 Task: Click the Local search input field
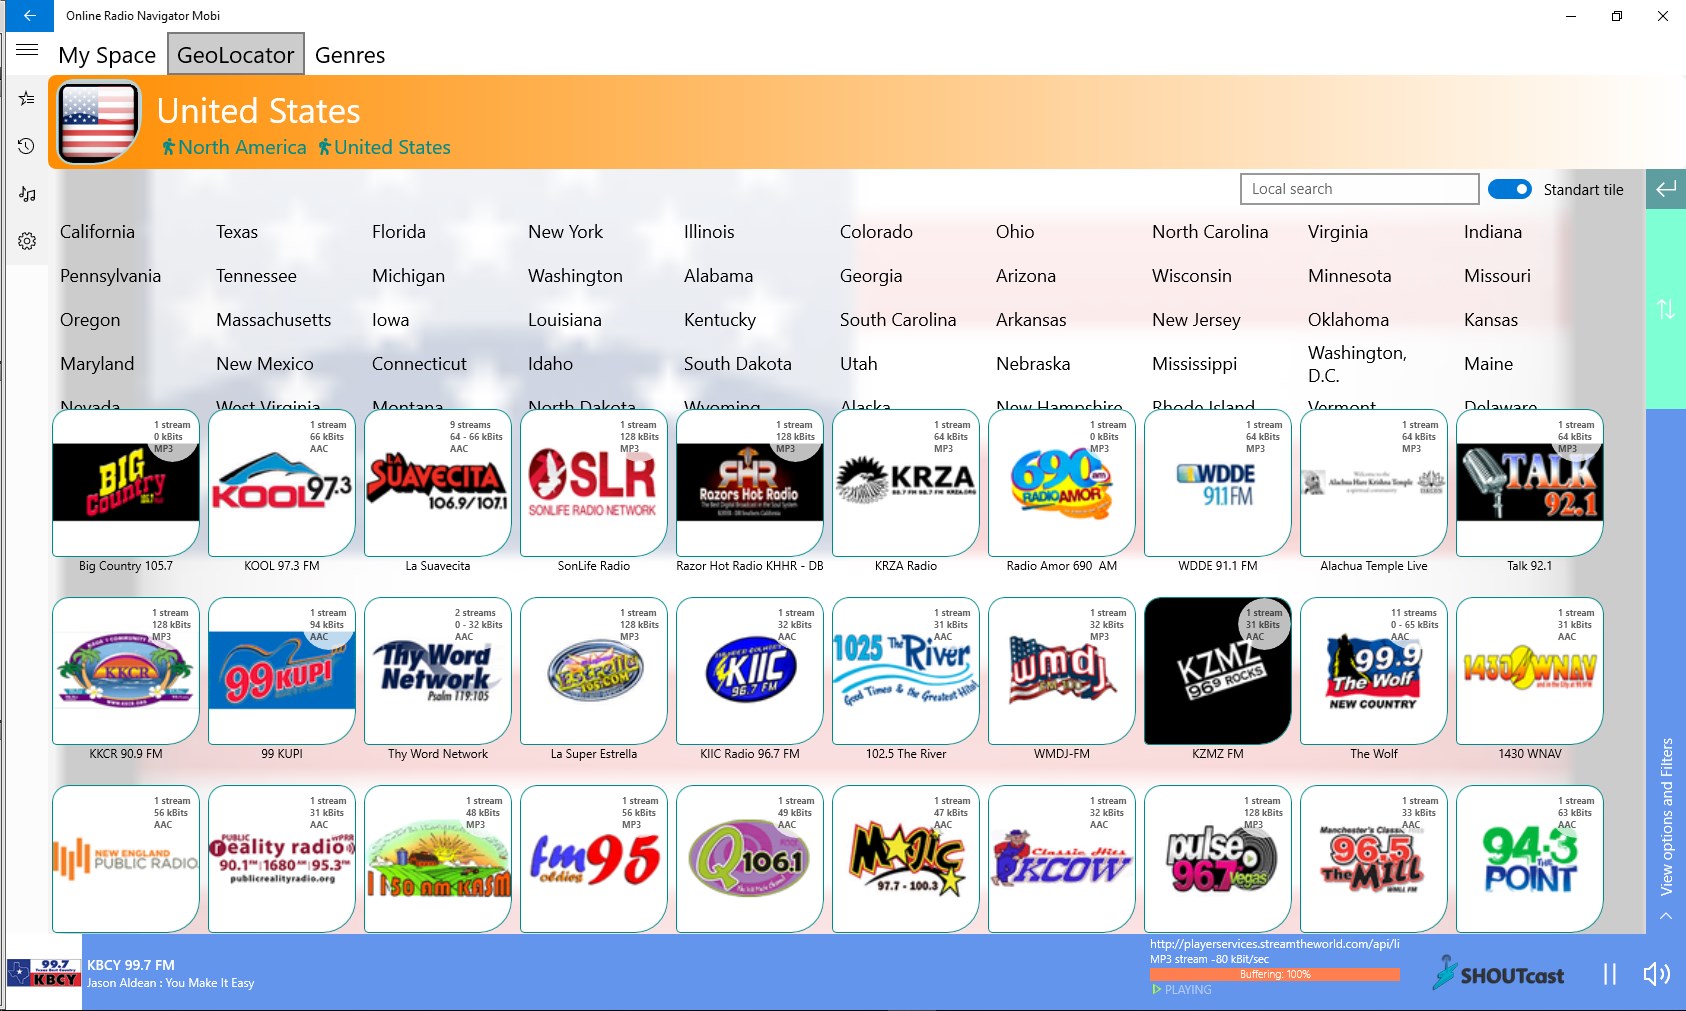pyautogui.click(x=1359, y=189)
